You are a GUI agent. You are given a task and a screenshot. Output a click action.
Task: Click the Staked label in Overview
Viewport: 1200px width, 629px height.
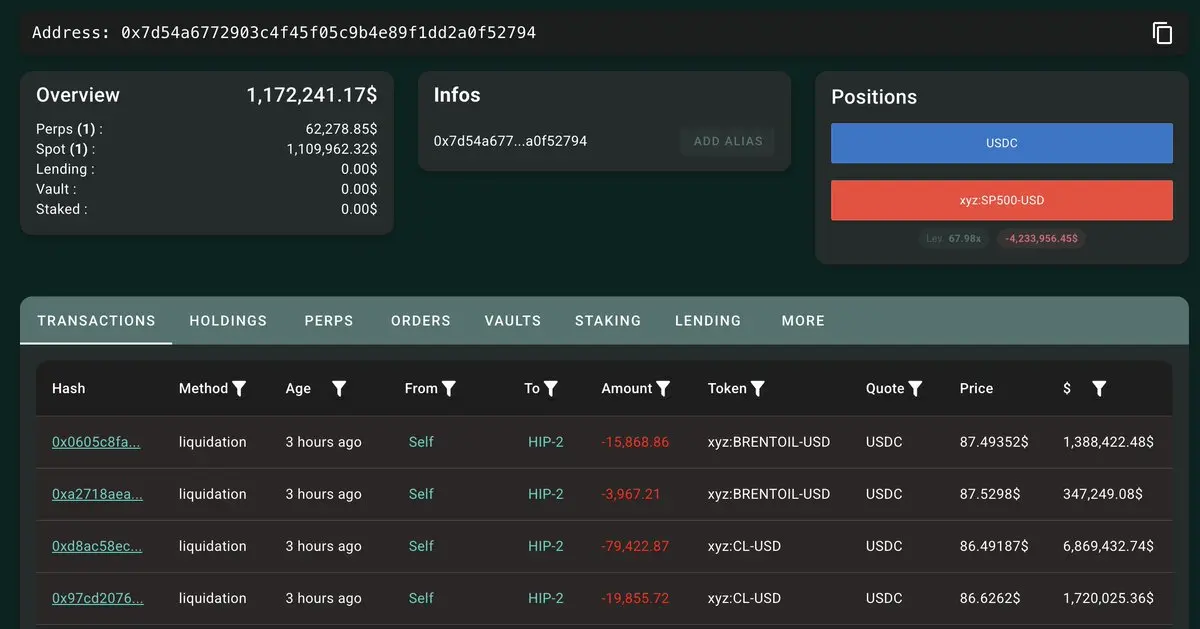click(61, 209)
